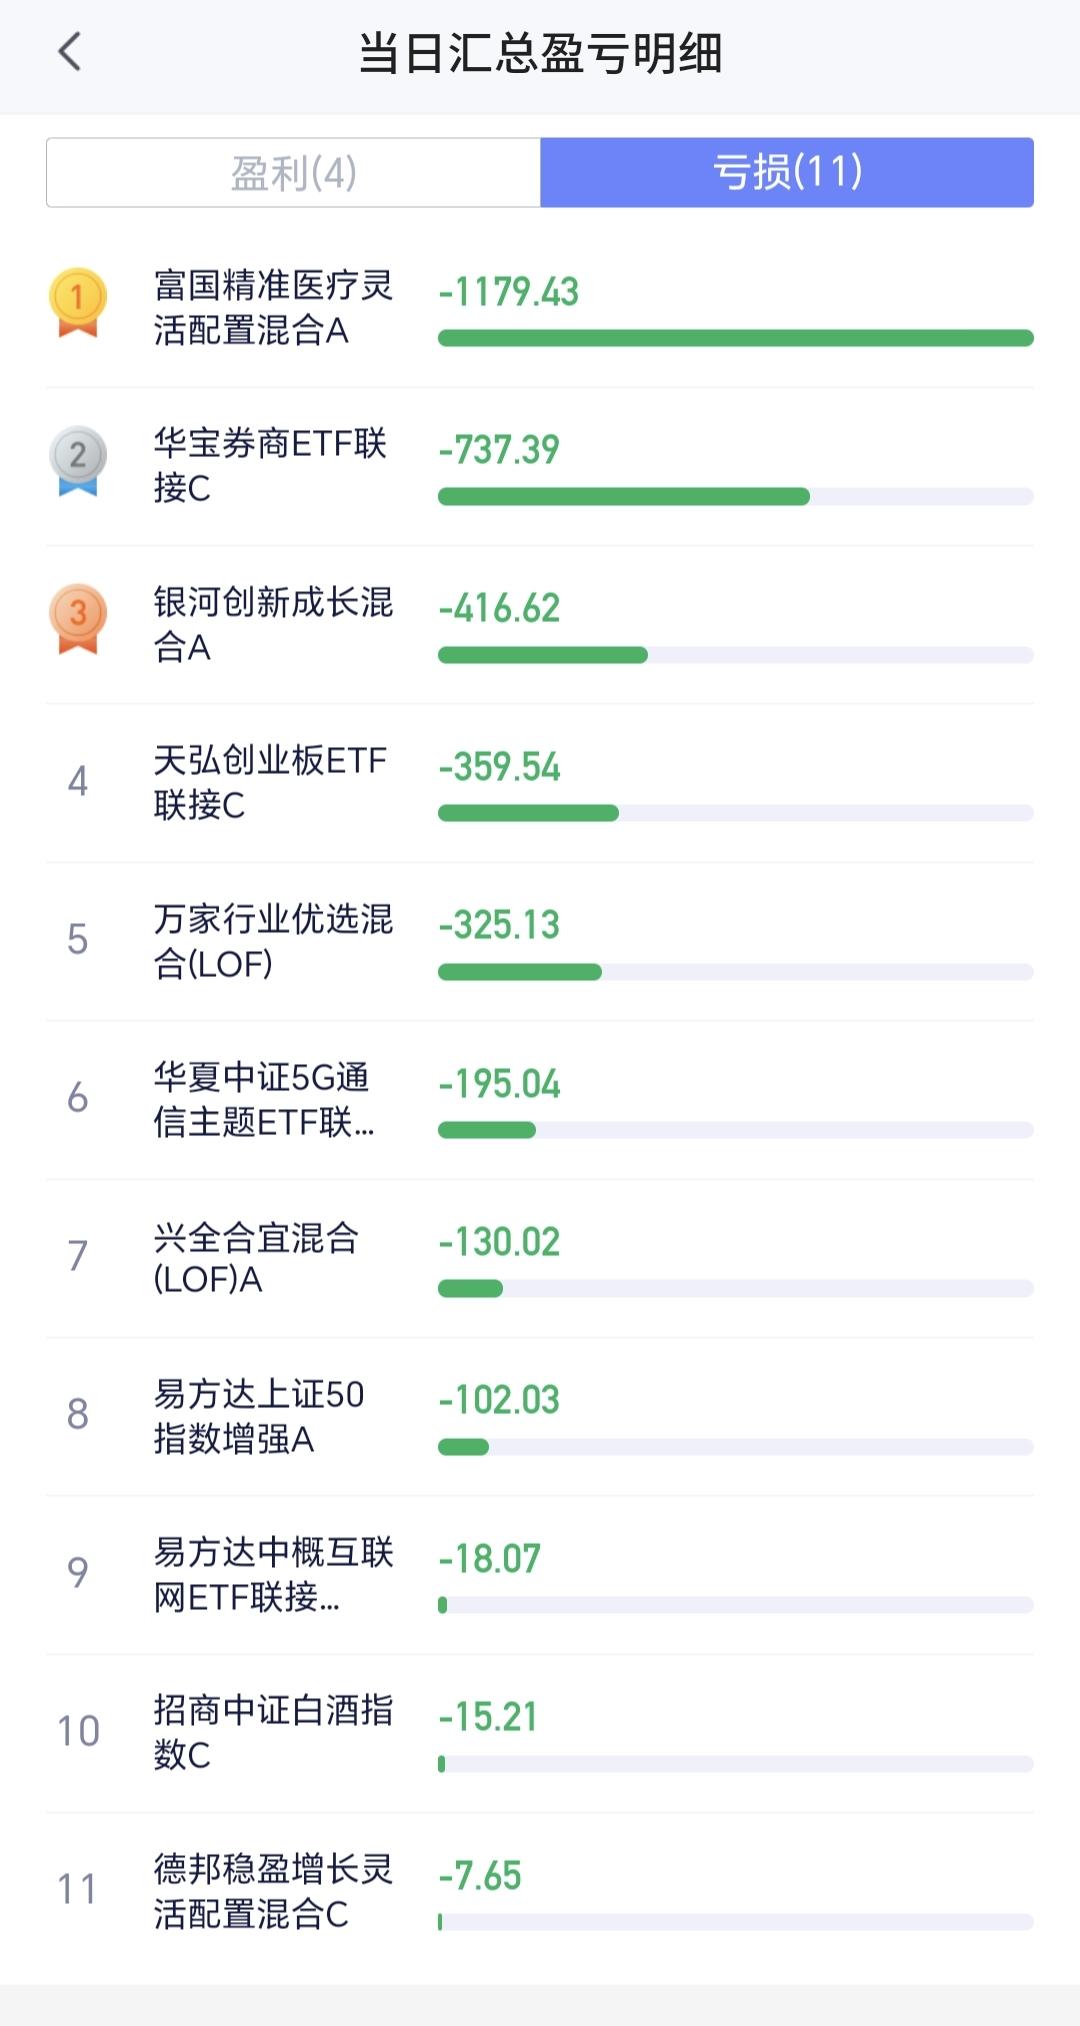Select the 亏损(11) tab
The height and width of the screenshot is (2026, 1080).
pos(787,173)
